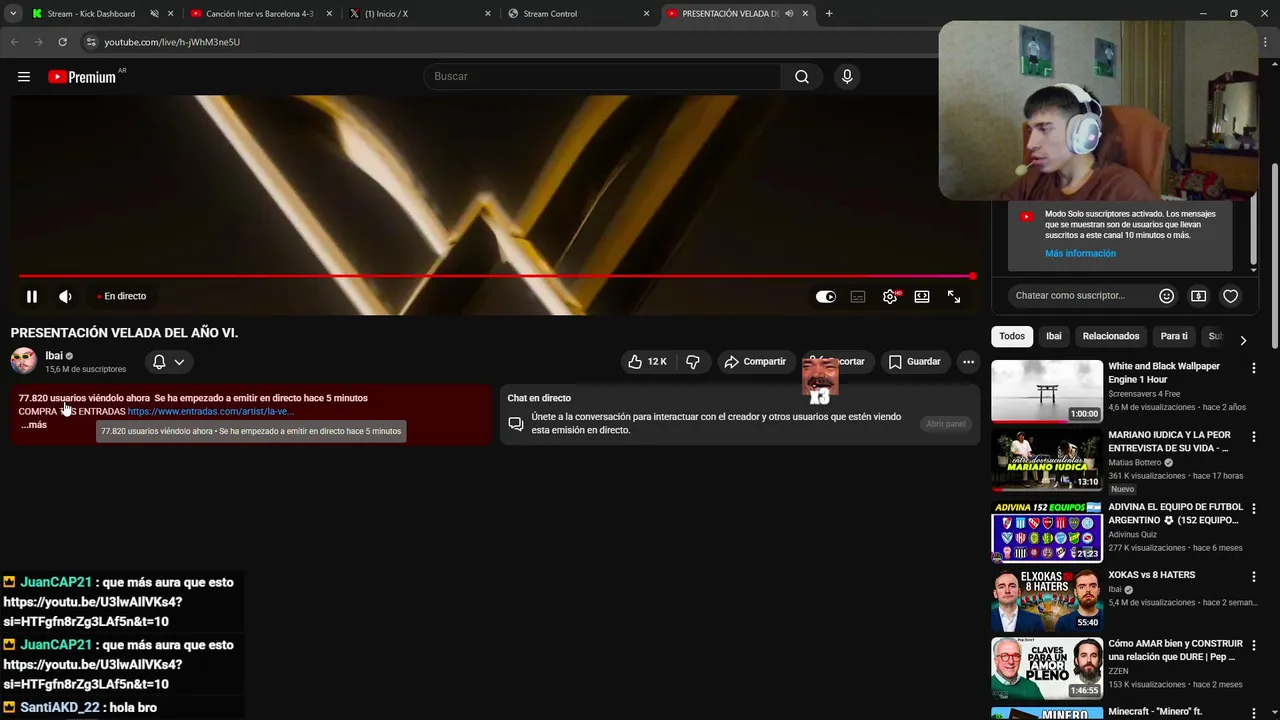Mute the video volume speaker icon

tap(65, 296)
